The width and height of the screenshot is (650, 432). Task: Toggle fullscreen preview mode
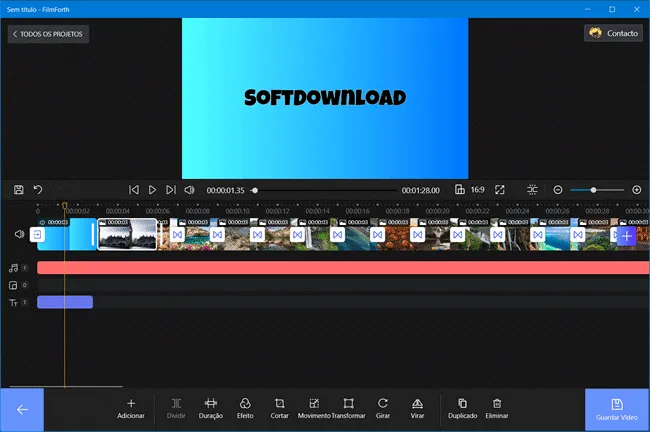pyautogui.click(x=500, y=190)
